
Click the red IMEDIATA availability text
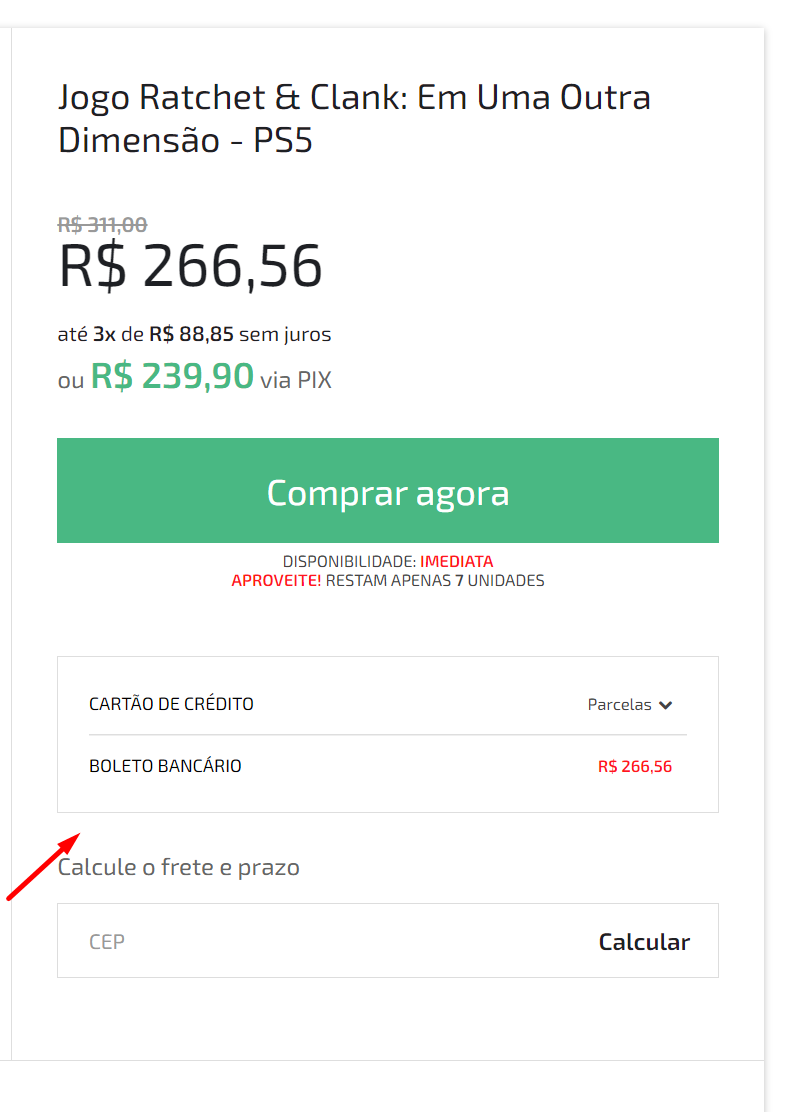pos(456,562)
